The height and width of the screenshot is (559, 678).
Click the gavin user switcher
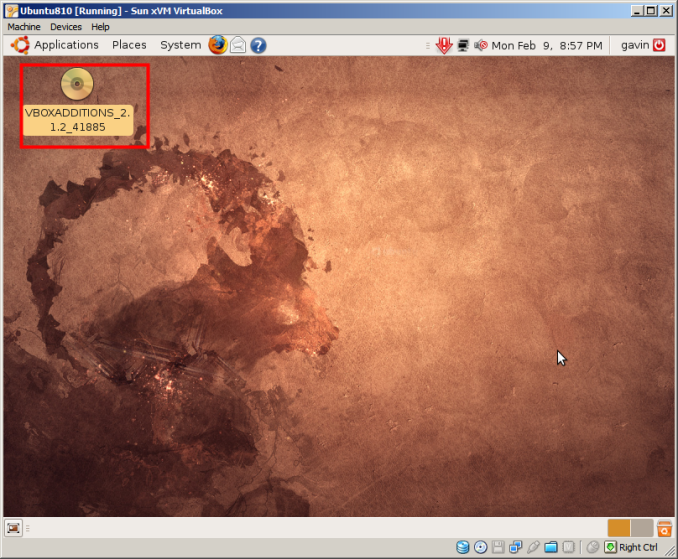point(635,45)
